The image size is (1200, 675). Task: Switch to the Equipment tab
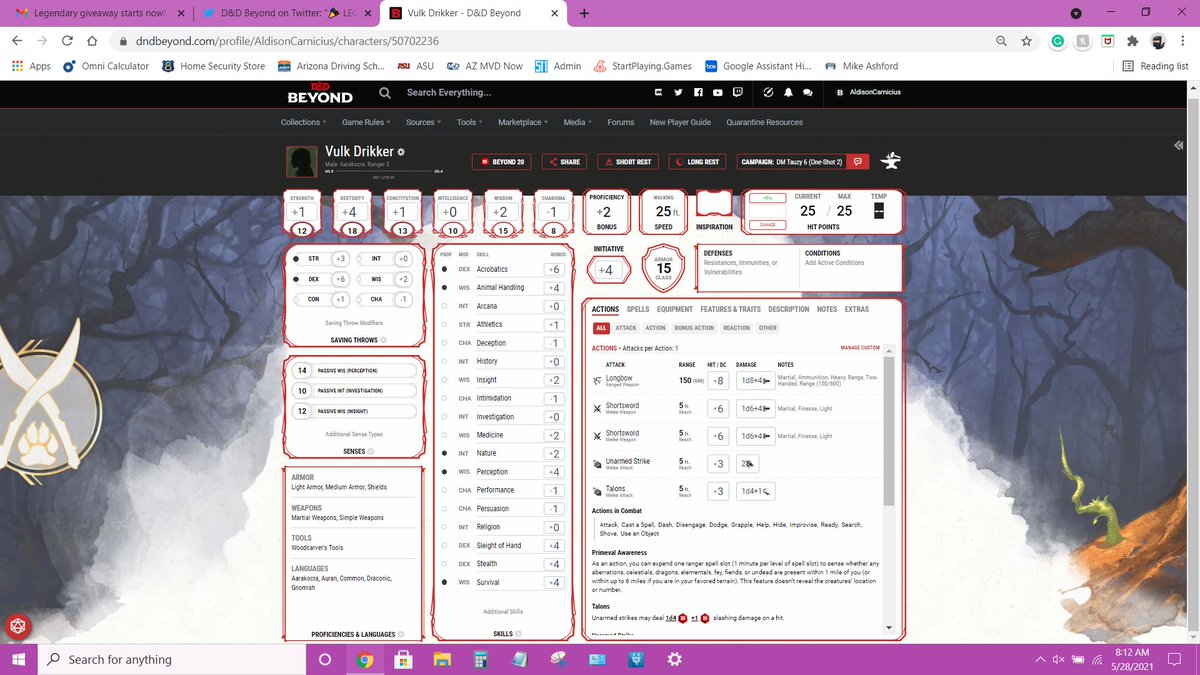[x=675, y=309]
